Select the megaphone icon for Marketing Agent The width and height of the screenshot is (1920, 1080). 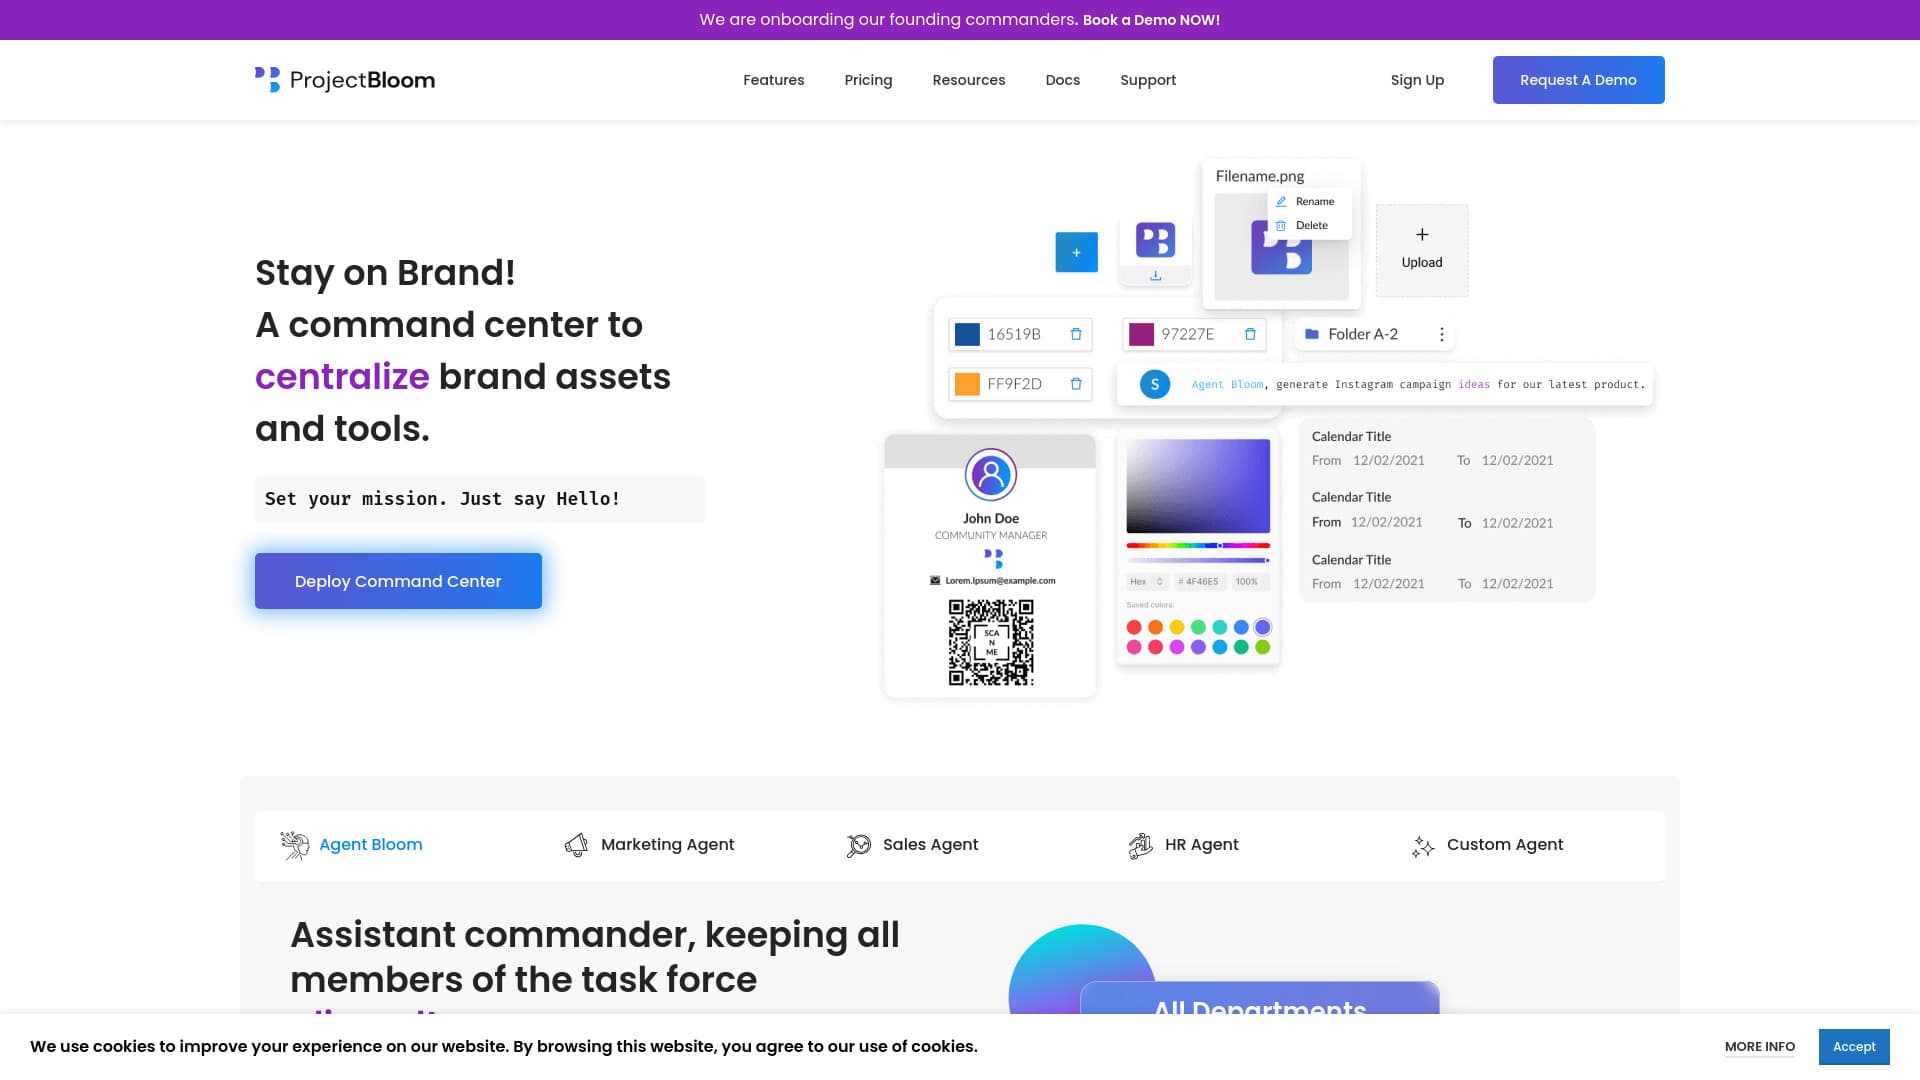[x=576, y=845]
